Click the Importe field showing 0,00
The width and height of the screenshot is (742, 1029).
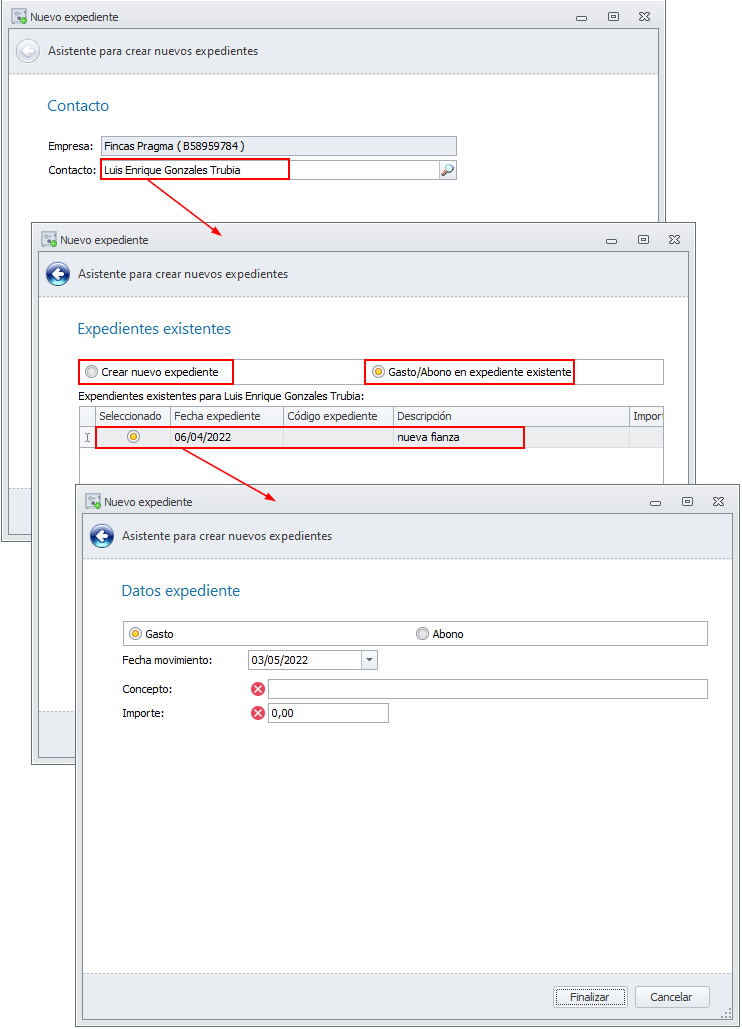[x=328, y=713]
